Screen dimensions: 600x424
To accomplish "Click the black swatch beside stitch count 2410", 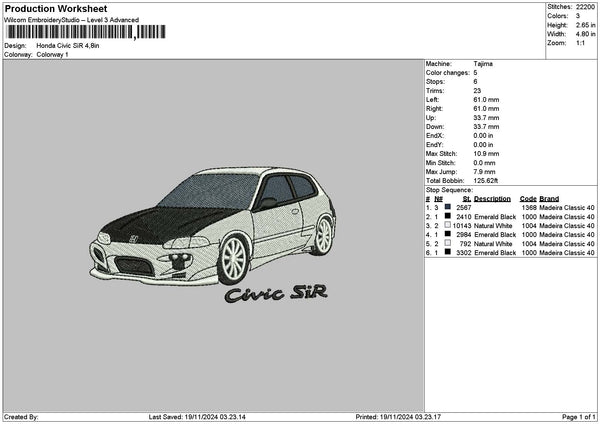I will coord(447,216).
